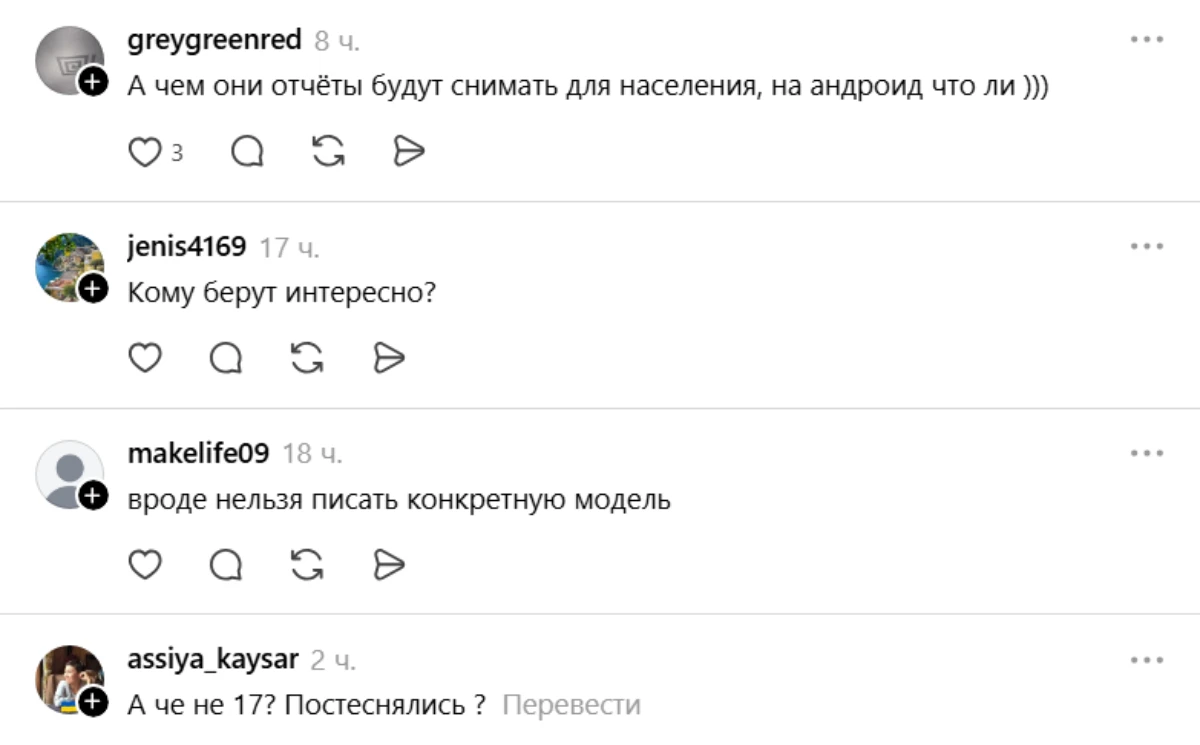The image size is (1200, 745).
Task: Follow jenis4169 using the plus on avatar
Action: pos(90,290)
